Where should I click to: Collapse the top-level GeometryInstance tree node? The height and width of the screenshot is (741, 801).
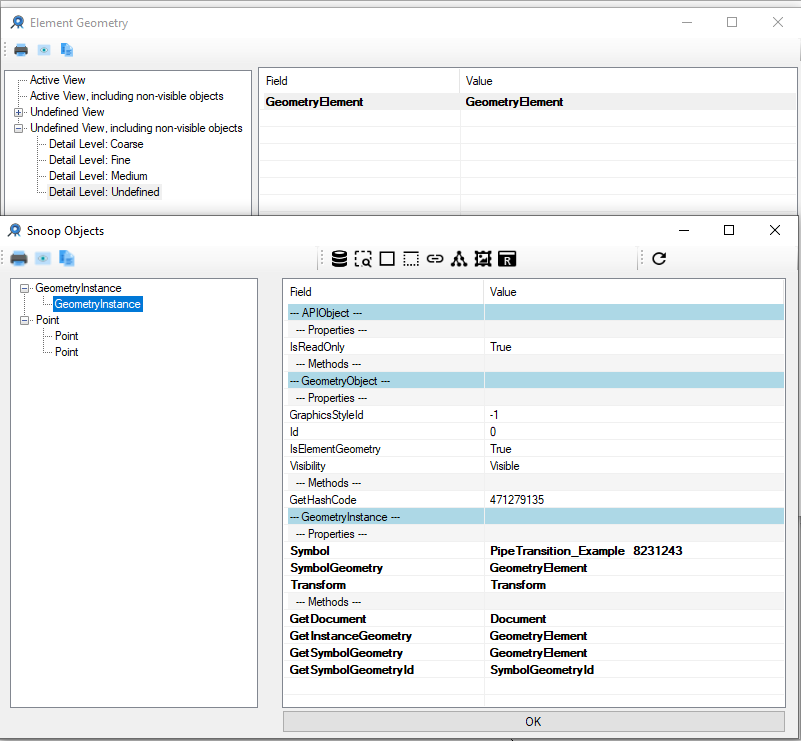24,289
